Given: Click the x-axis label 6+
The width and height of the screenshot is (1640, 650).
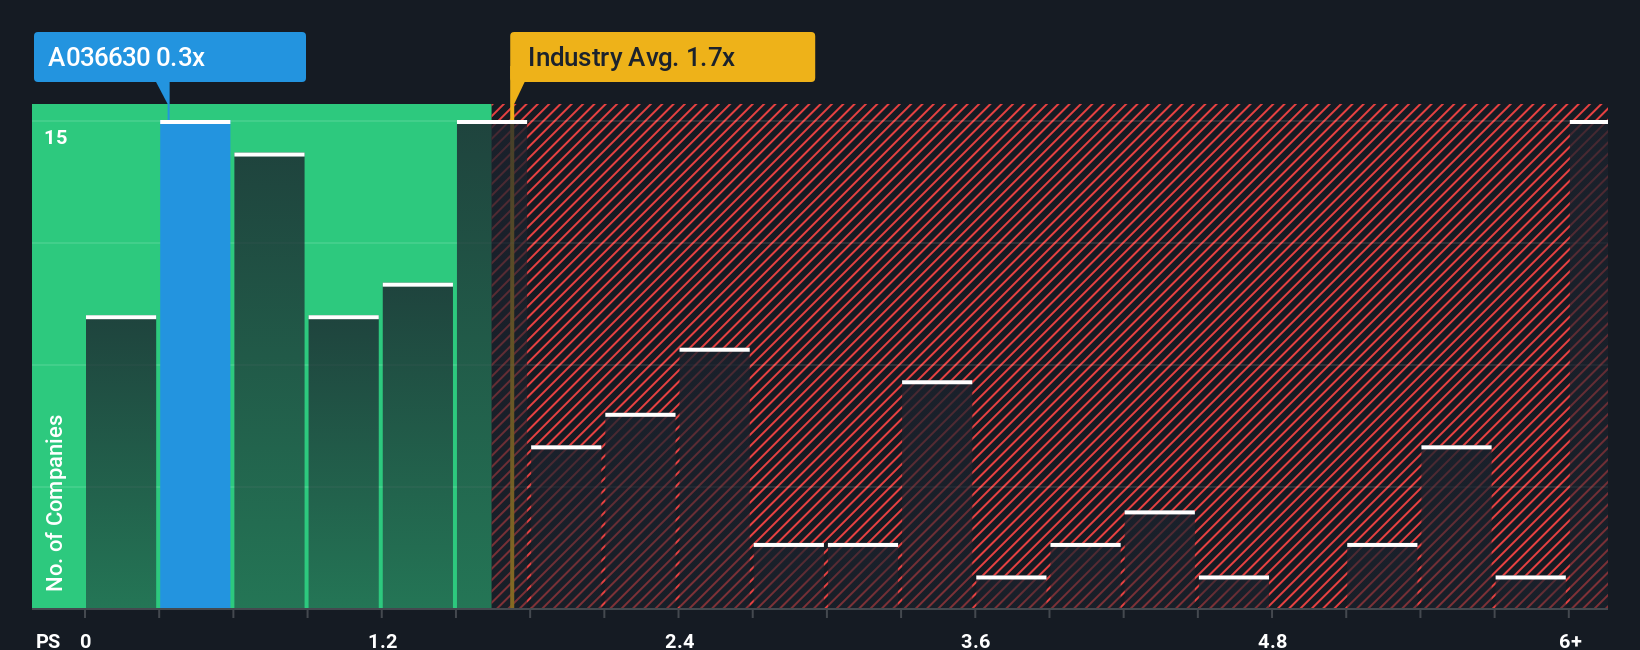Looking at the screenshot, I should pos(1570,640).
